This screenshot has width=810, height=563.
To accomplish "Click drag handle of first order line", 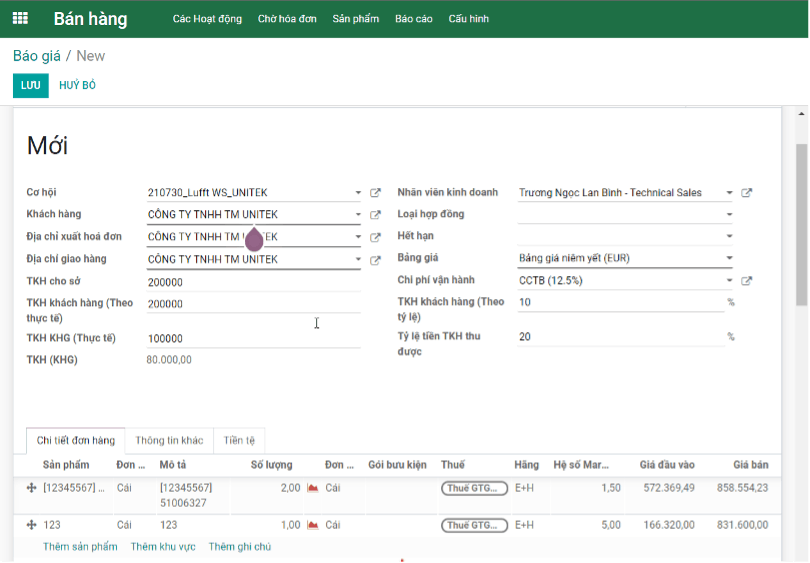I will (32, 488).
